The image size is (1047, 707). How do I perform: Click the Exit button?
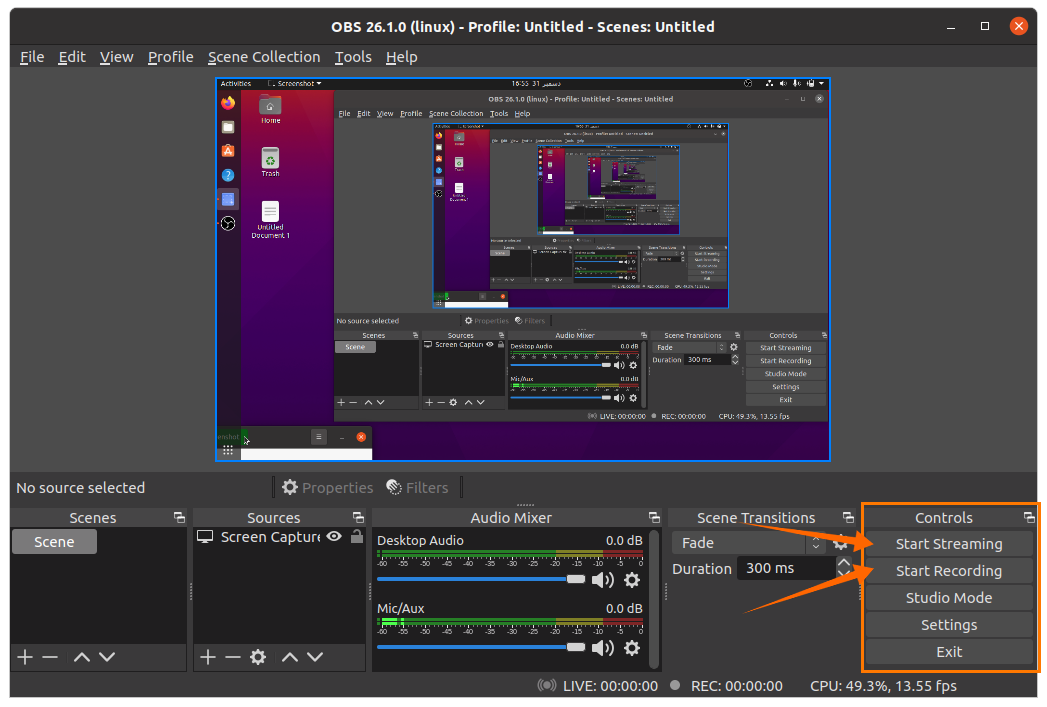(x=949, y=652)
